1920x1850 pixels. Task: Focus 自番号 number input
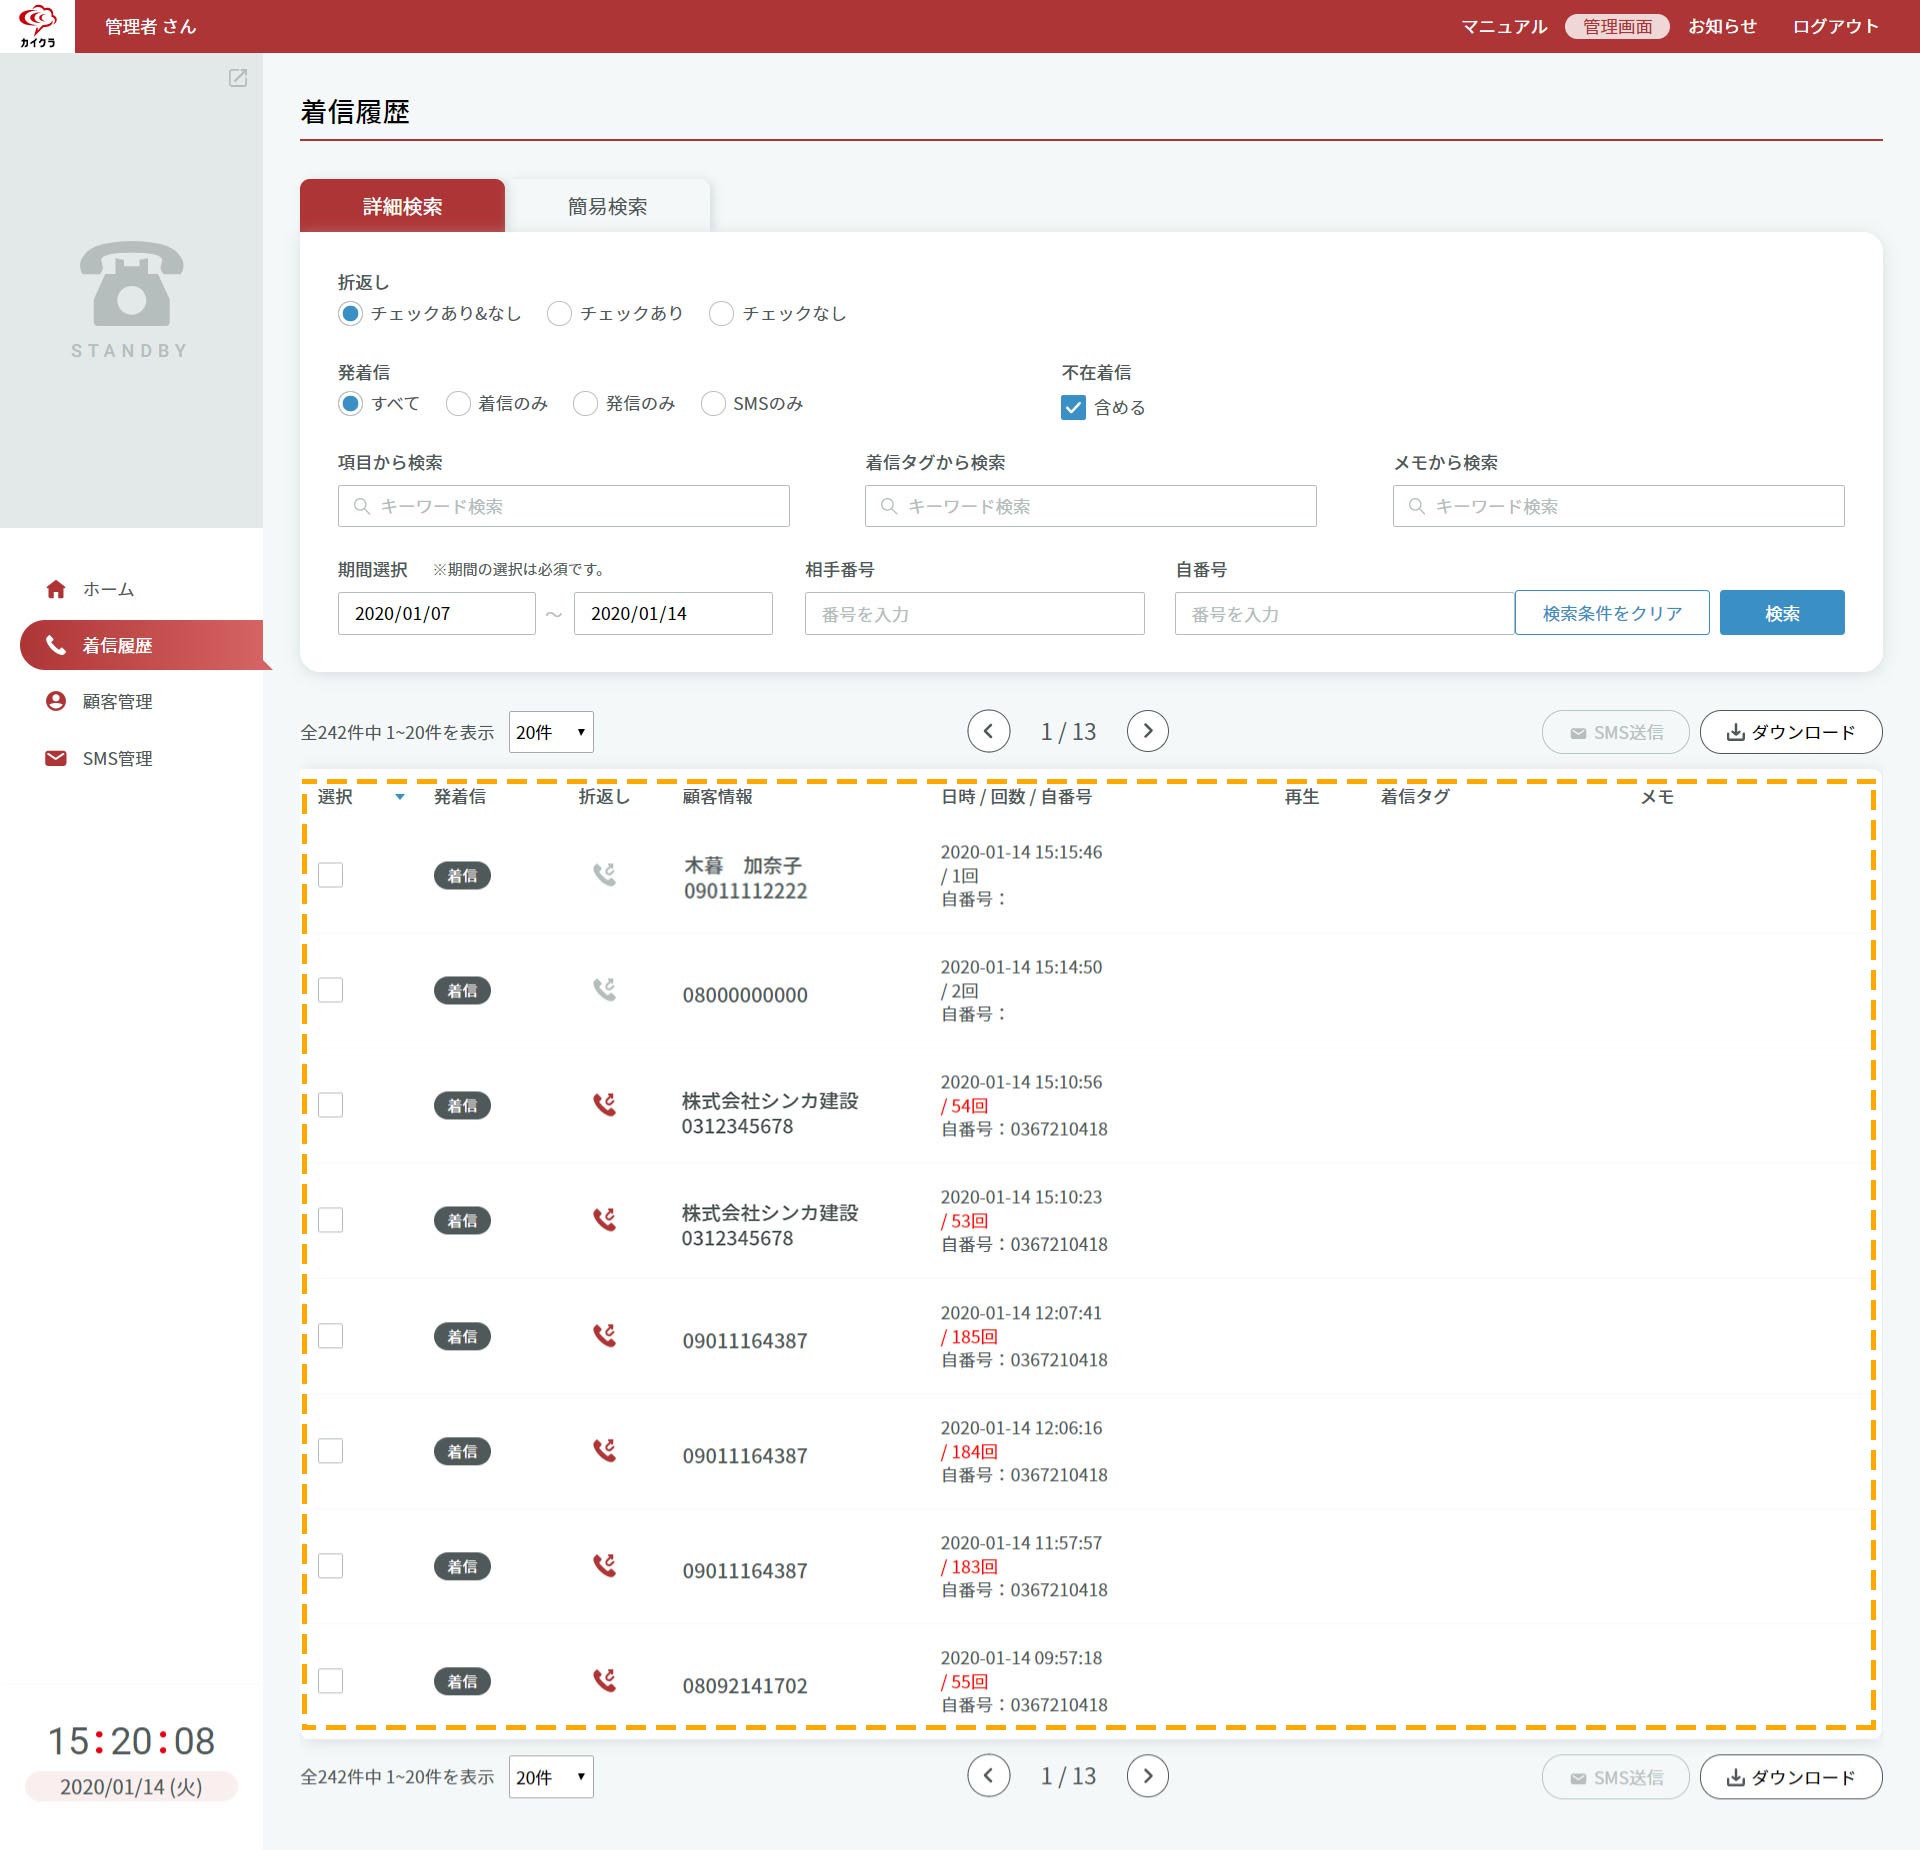pyautogui.click(x=1345, y=613)
